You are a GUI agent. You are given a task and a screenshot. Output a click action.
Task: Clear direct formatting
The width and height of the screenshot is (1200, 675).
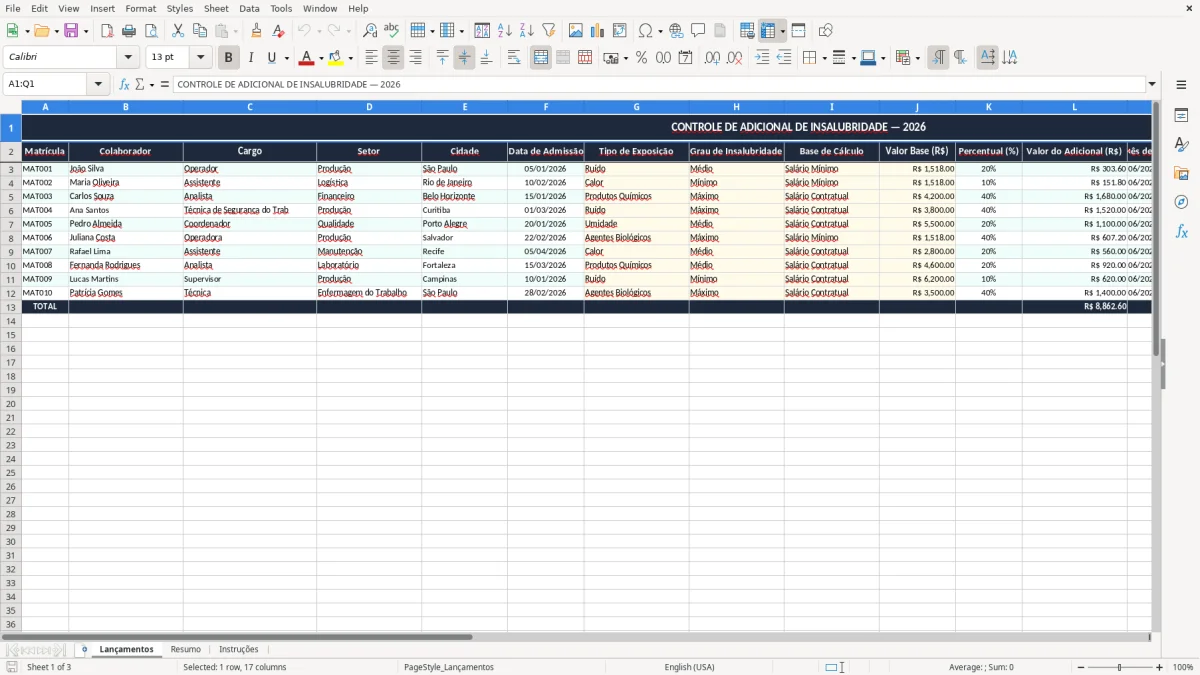coord(279,31)
